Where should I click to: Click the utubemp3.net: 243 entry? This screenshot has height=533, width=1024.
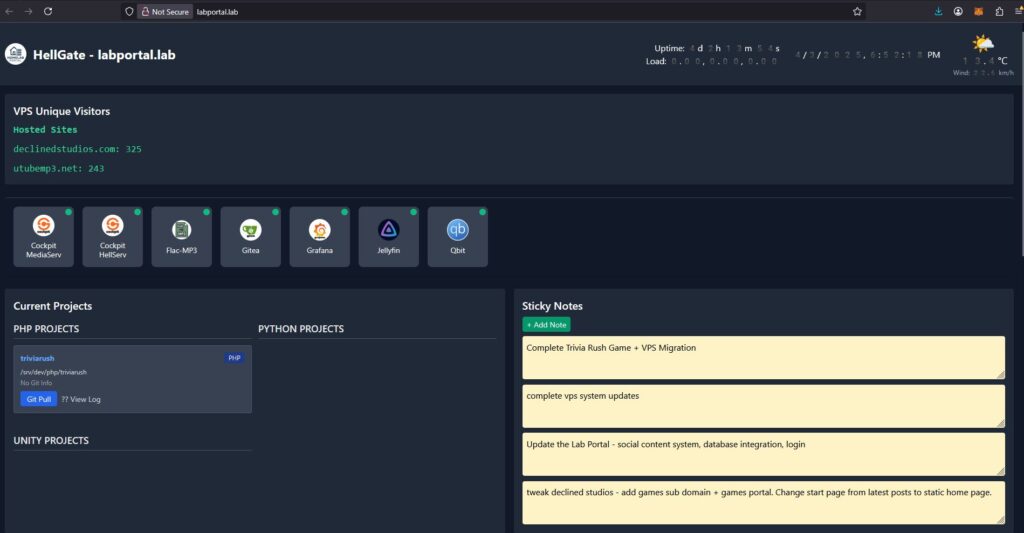tap(59, 169)
